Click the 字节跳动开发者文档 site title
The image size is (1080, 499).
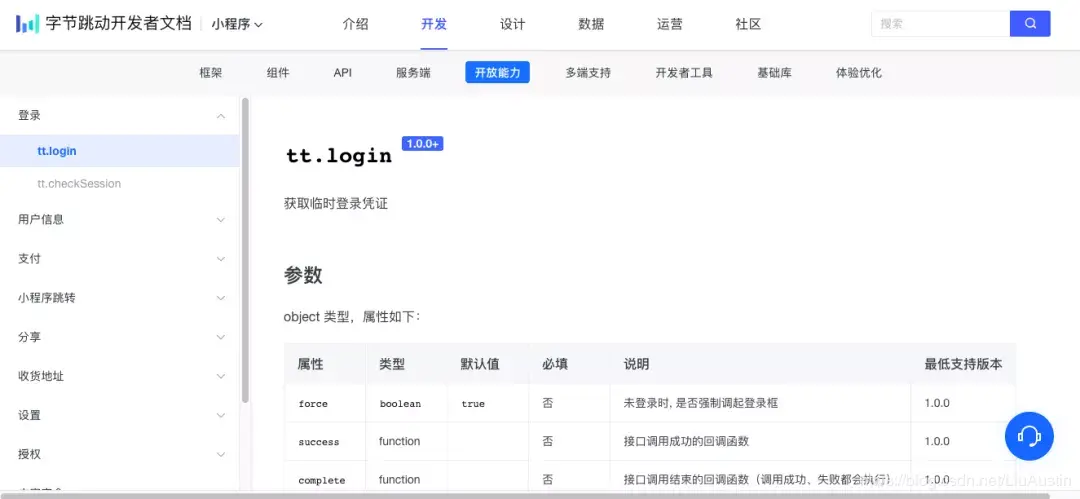[118, 24]
